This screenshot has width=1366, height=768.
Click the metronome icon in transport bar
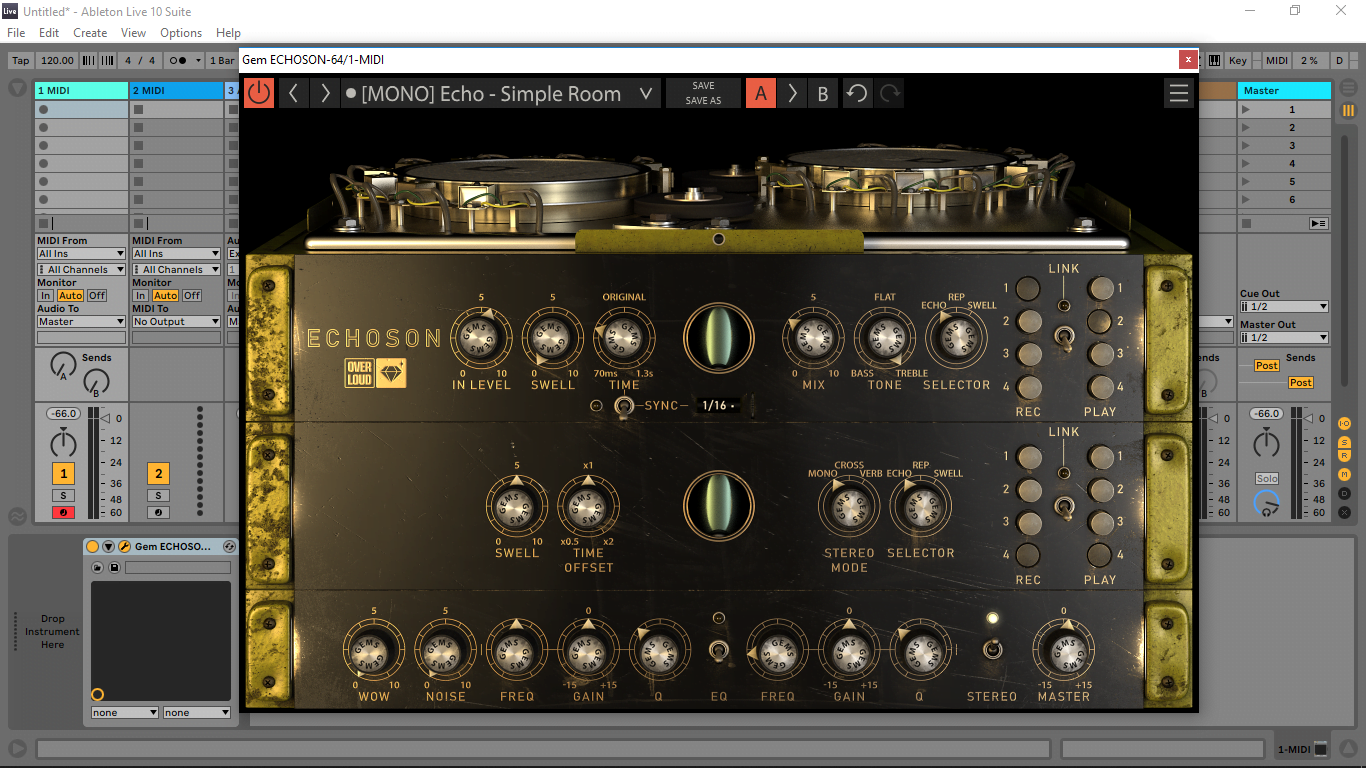(184, 60)
